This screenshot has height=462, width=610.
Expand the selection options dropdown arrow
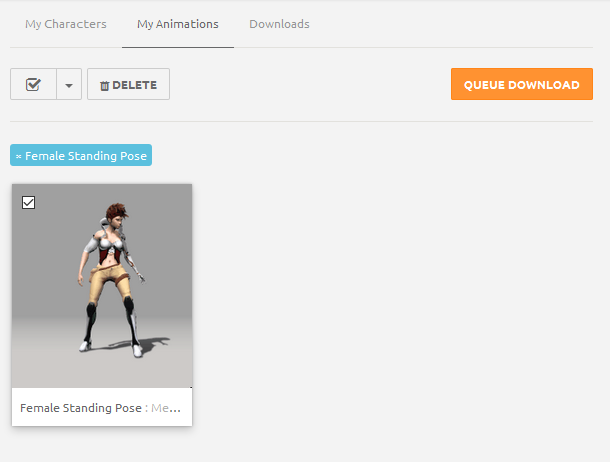[69, 84]
